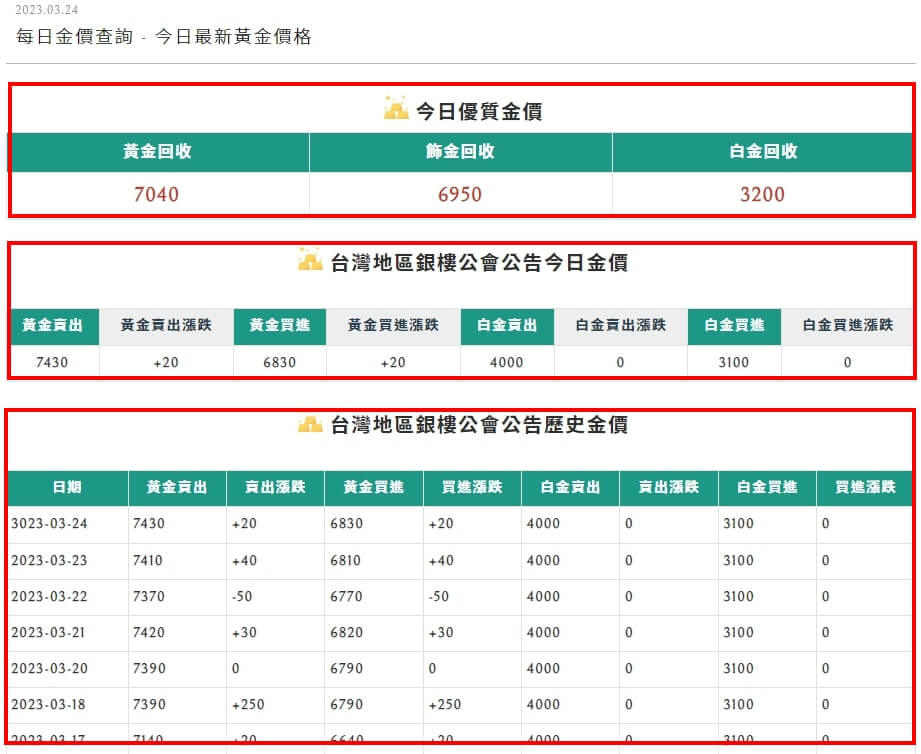Click 黃金賣出漲跌 header in today's table
Screen dimensions: 921x754
[166, 326]
